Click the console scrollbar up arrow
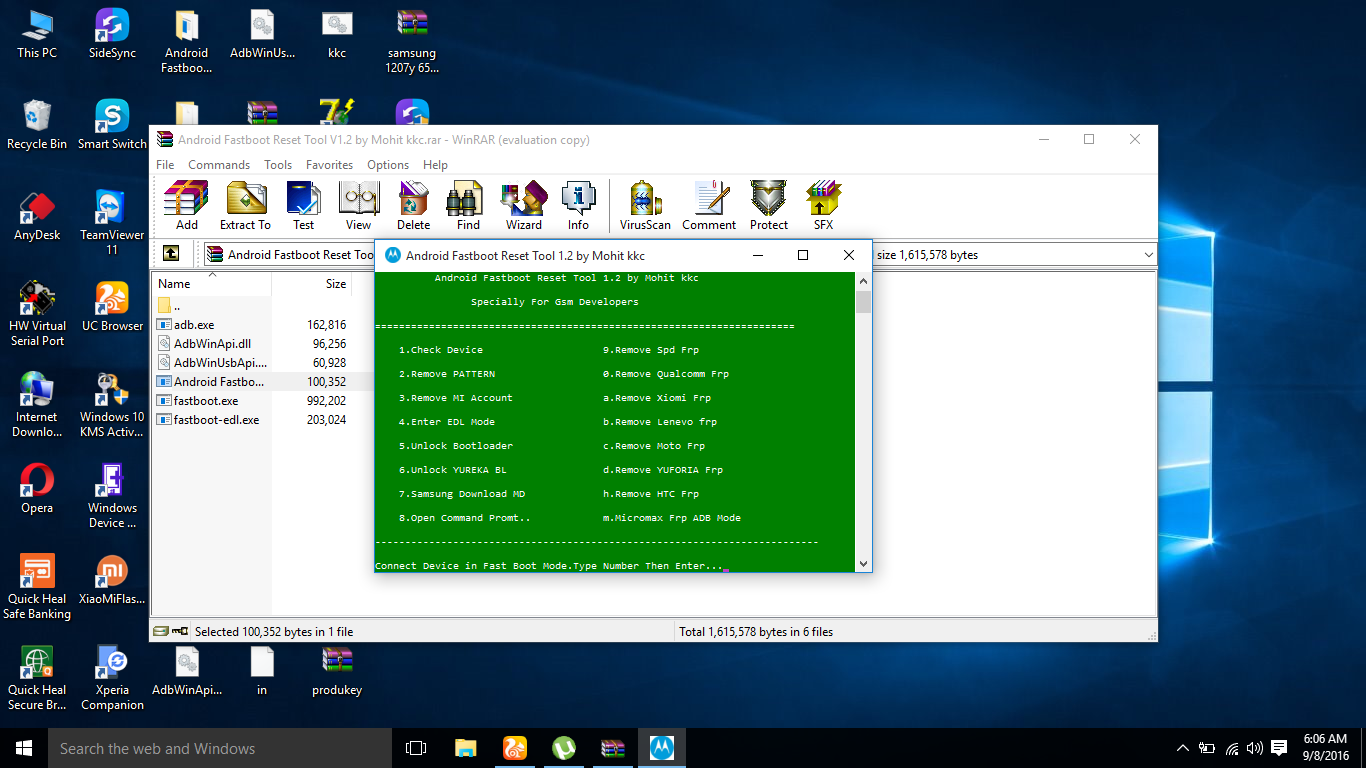The height and width of the screenshot is (768, 1366). [x=863, y=280]
